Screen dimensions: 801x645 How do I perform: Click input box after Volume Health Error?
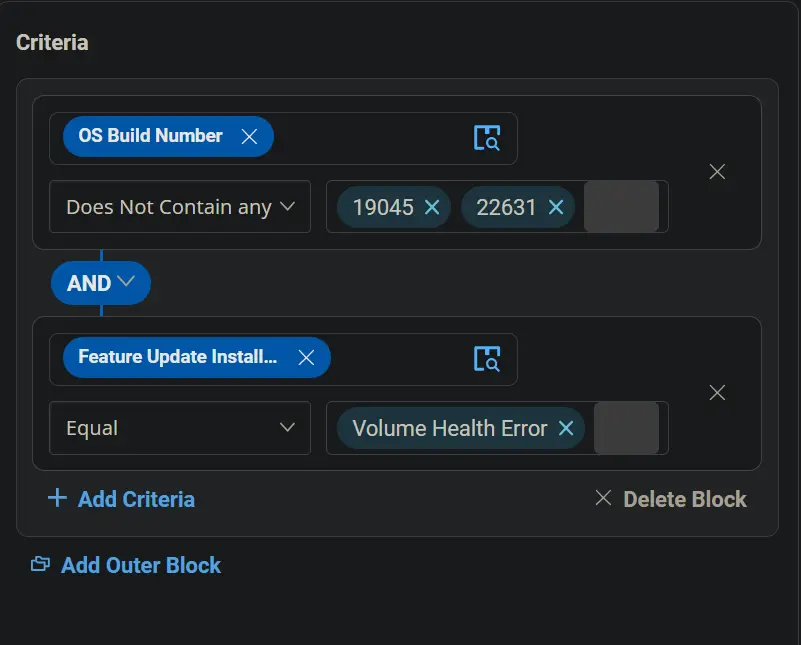(x=626, y=428)
